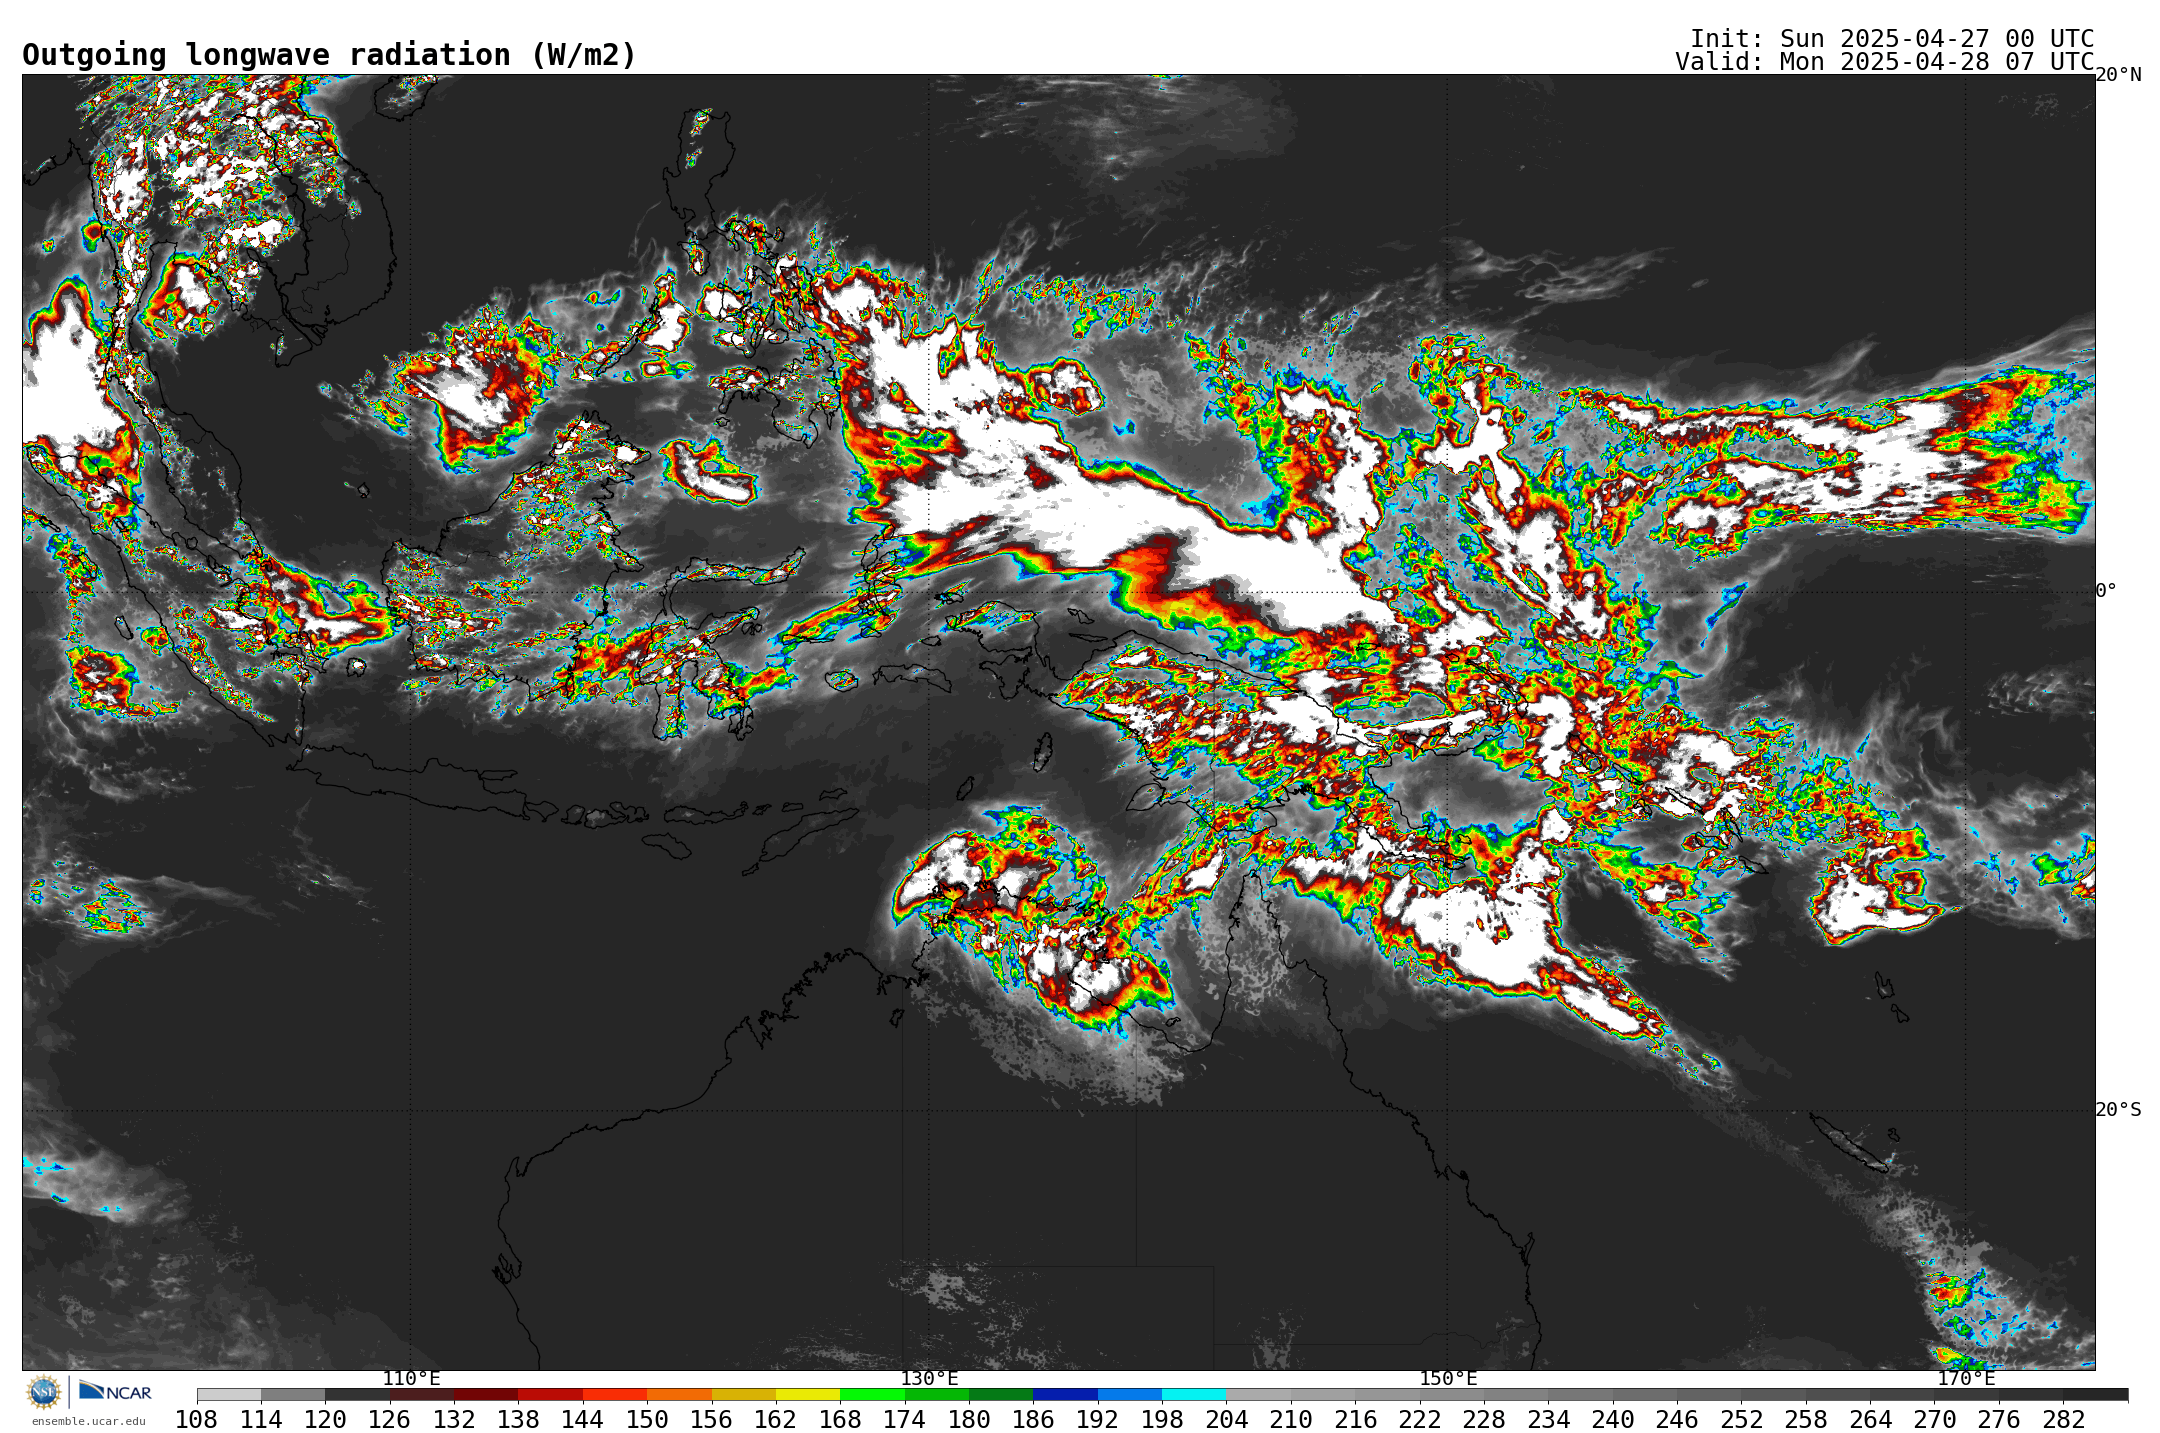Click the 0° equator latitude label

point(2106,591)
